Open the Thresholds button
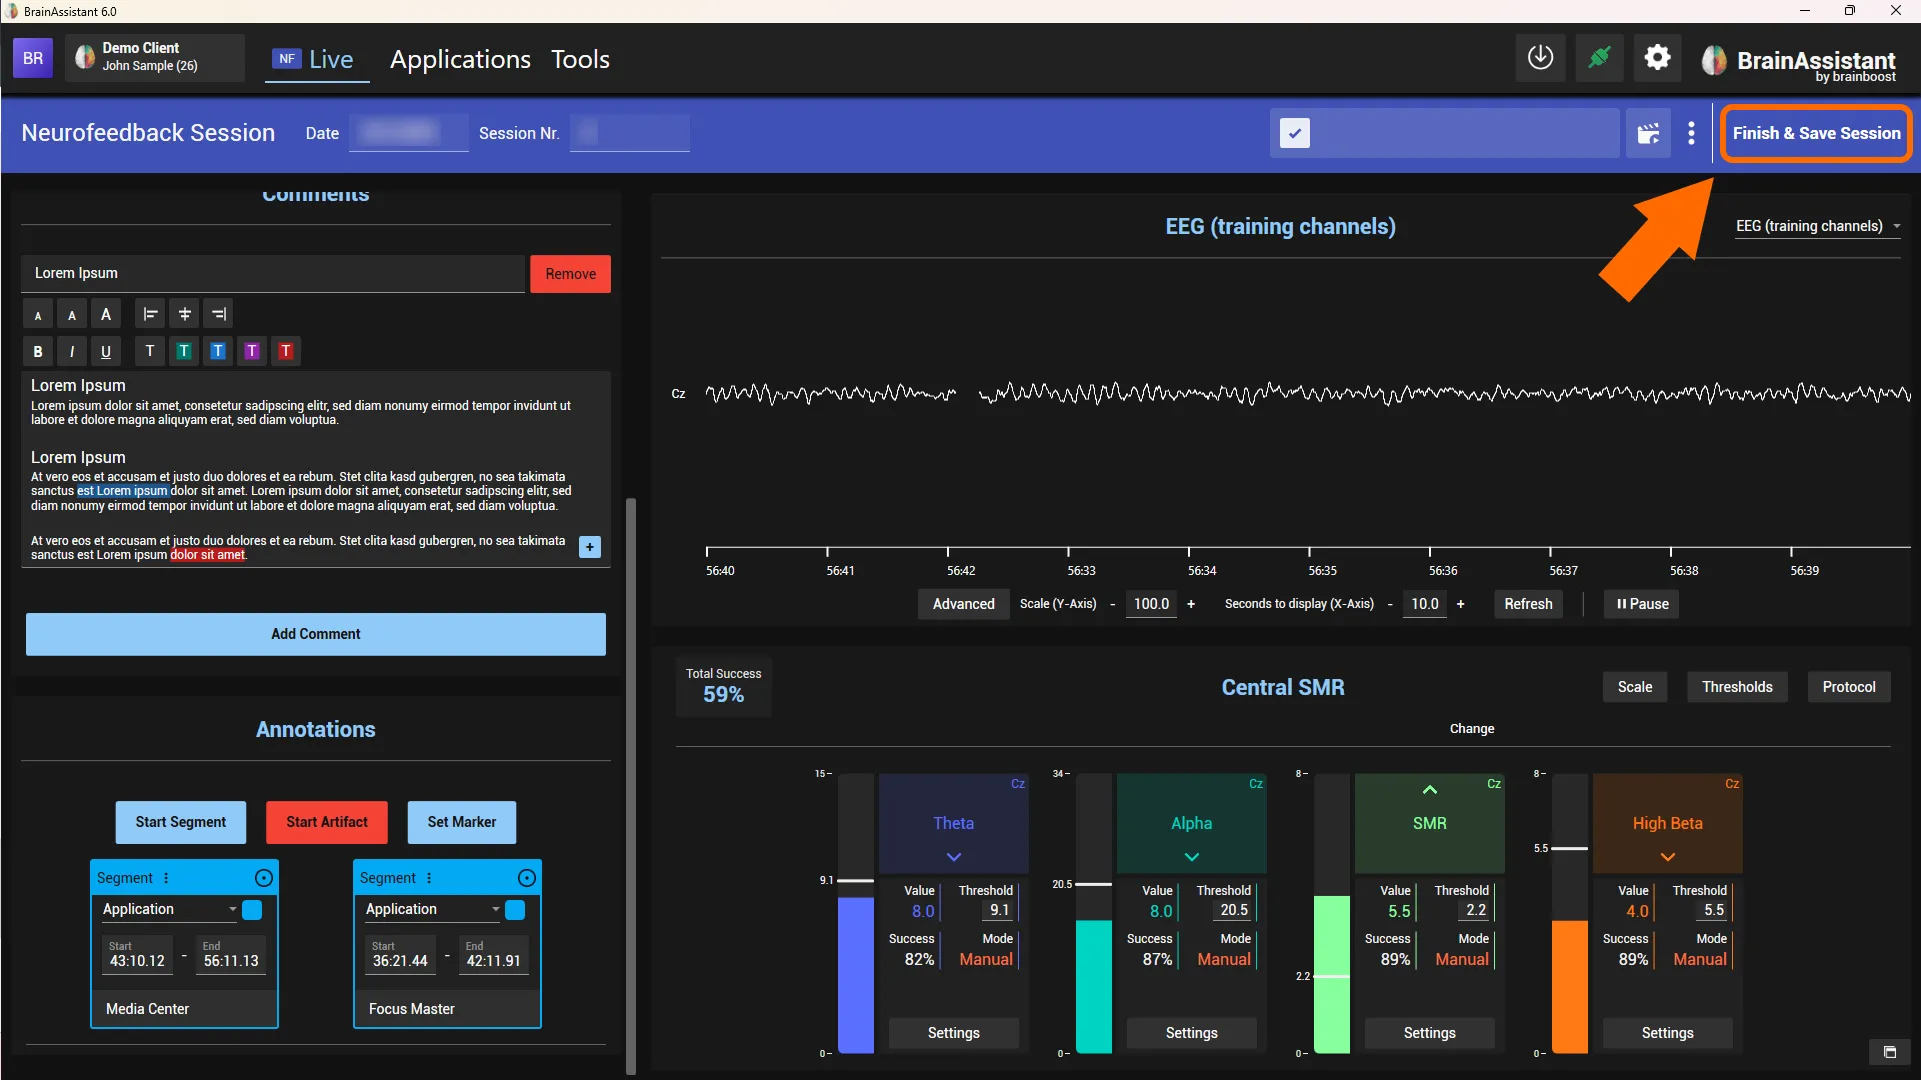 click(x=1737, y=687)
